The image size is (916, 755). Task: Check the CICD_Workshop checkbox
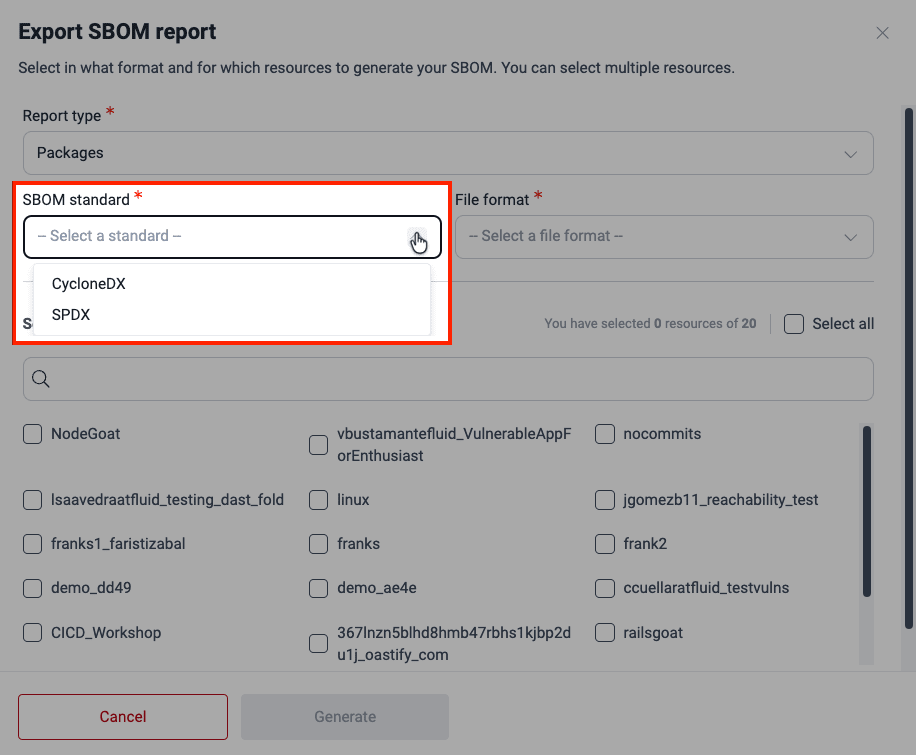point(32,632)
